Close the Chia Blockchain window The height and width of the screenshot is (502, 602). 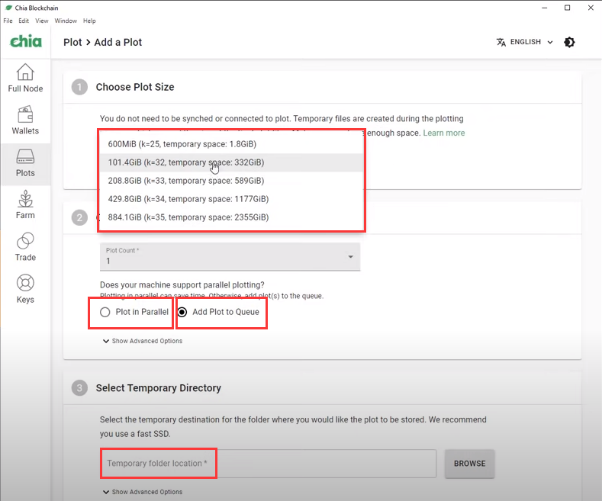pyautogui.click(x=590, y=8)
